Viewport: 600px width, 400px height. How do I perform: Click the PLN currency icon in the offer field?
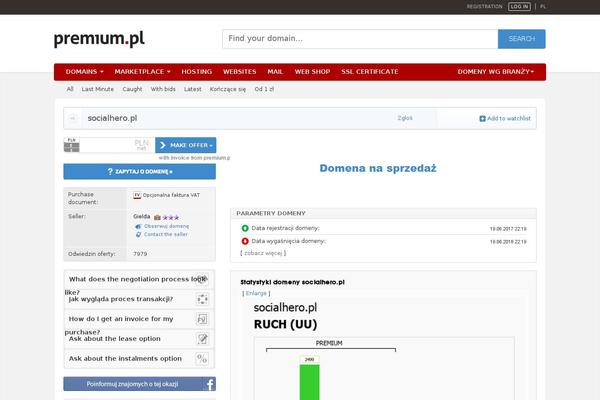72,145
